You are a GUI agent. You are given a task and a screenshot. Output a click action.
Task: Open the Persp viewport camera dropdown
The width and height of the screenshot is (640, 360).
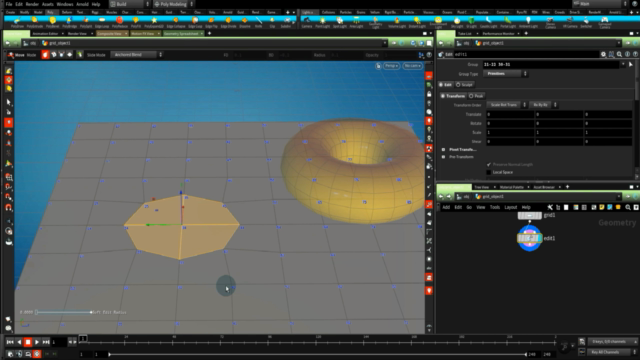(x=391, y=66)
